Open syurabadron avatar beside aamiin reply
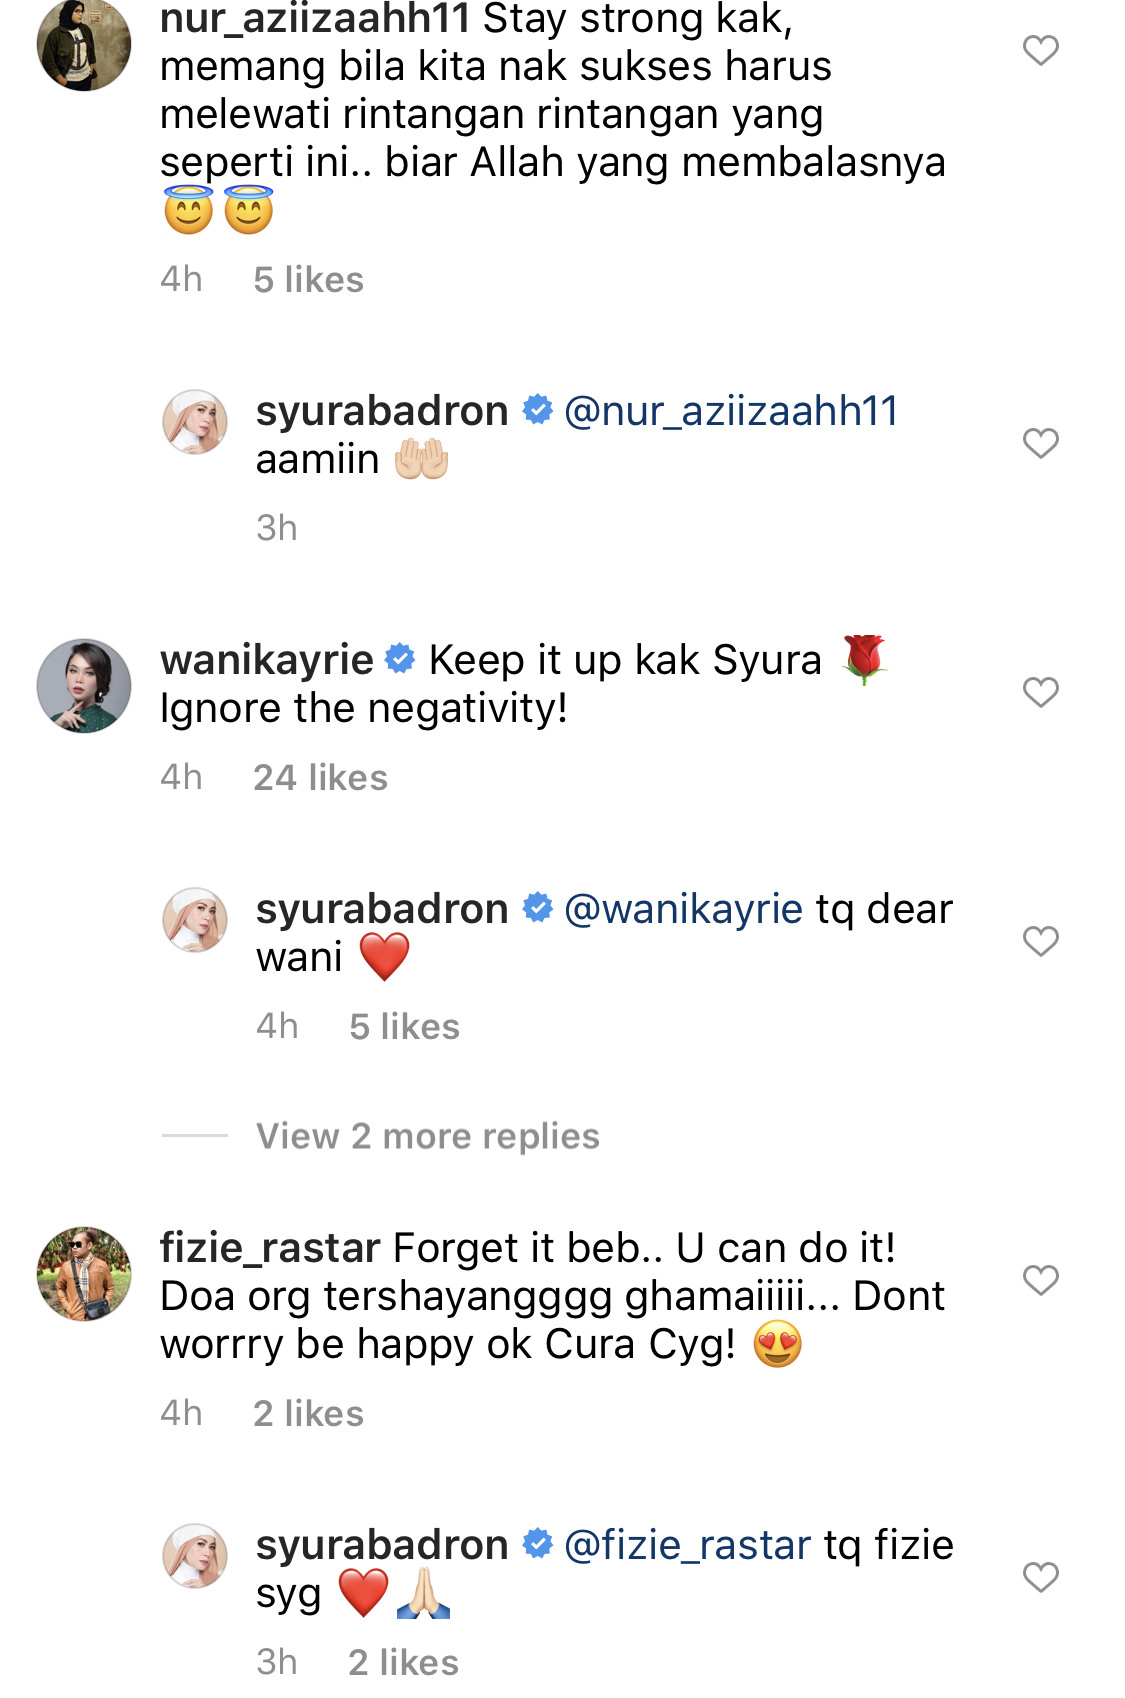 tap(195, 422)
